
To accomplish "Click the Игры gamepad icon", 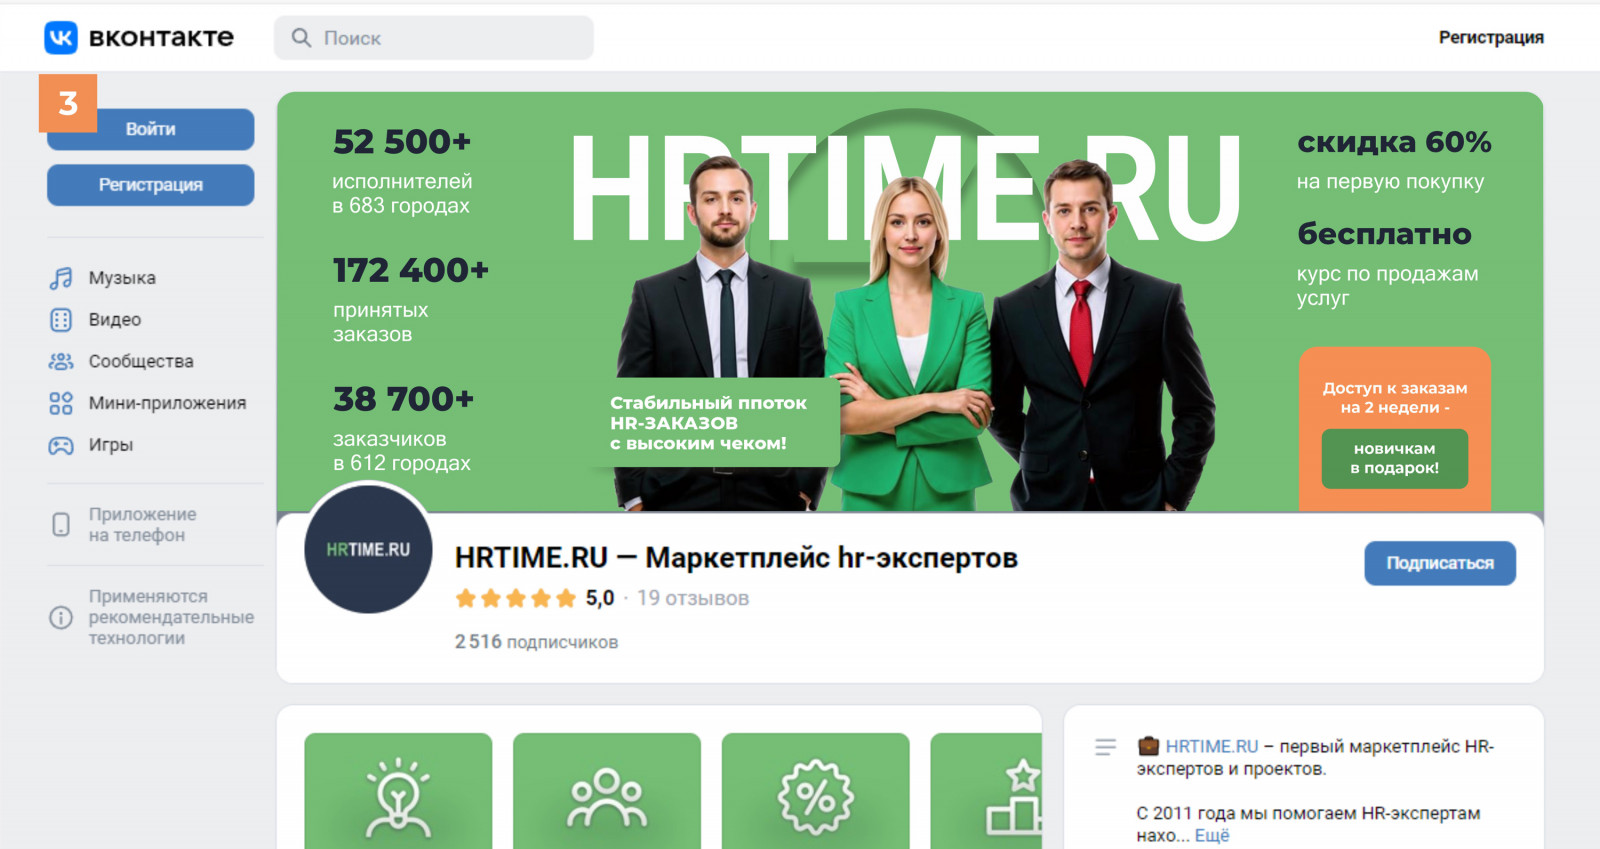I will (61, 446).
